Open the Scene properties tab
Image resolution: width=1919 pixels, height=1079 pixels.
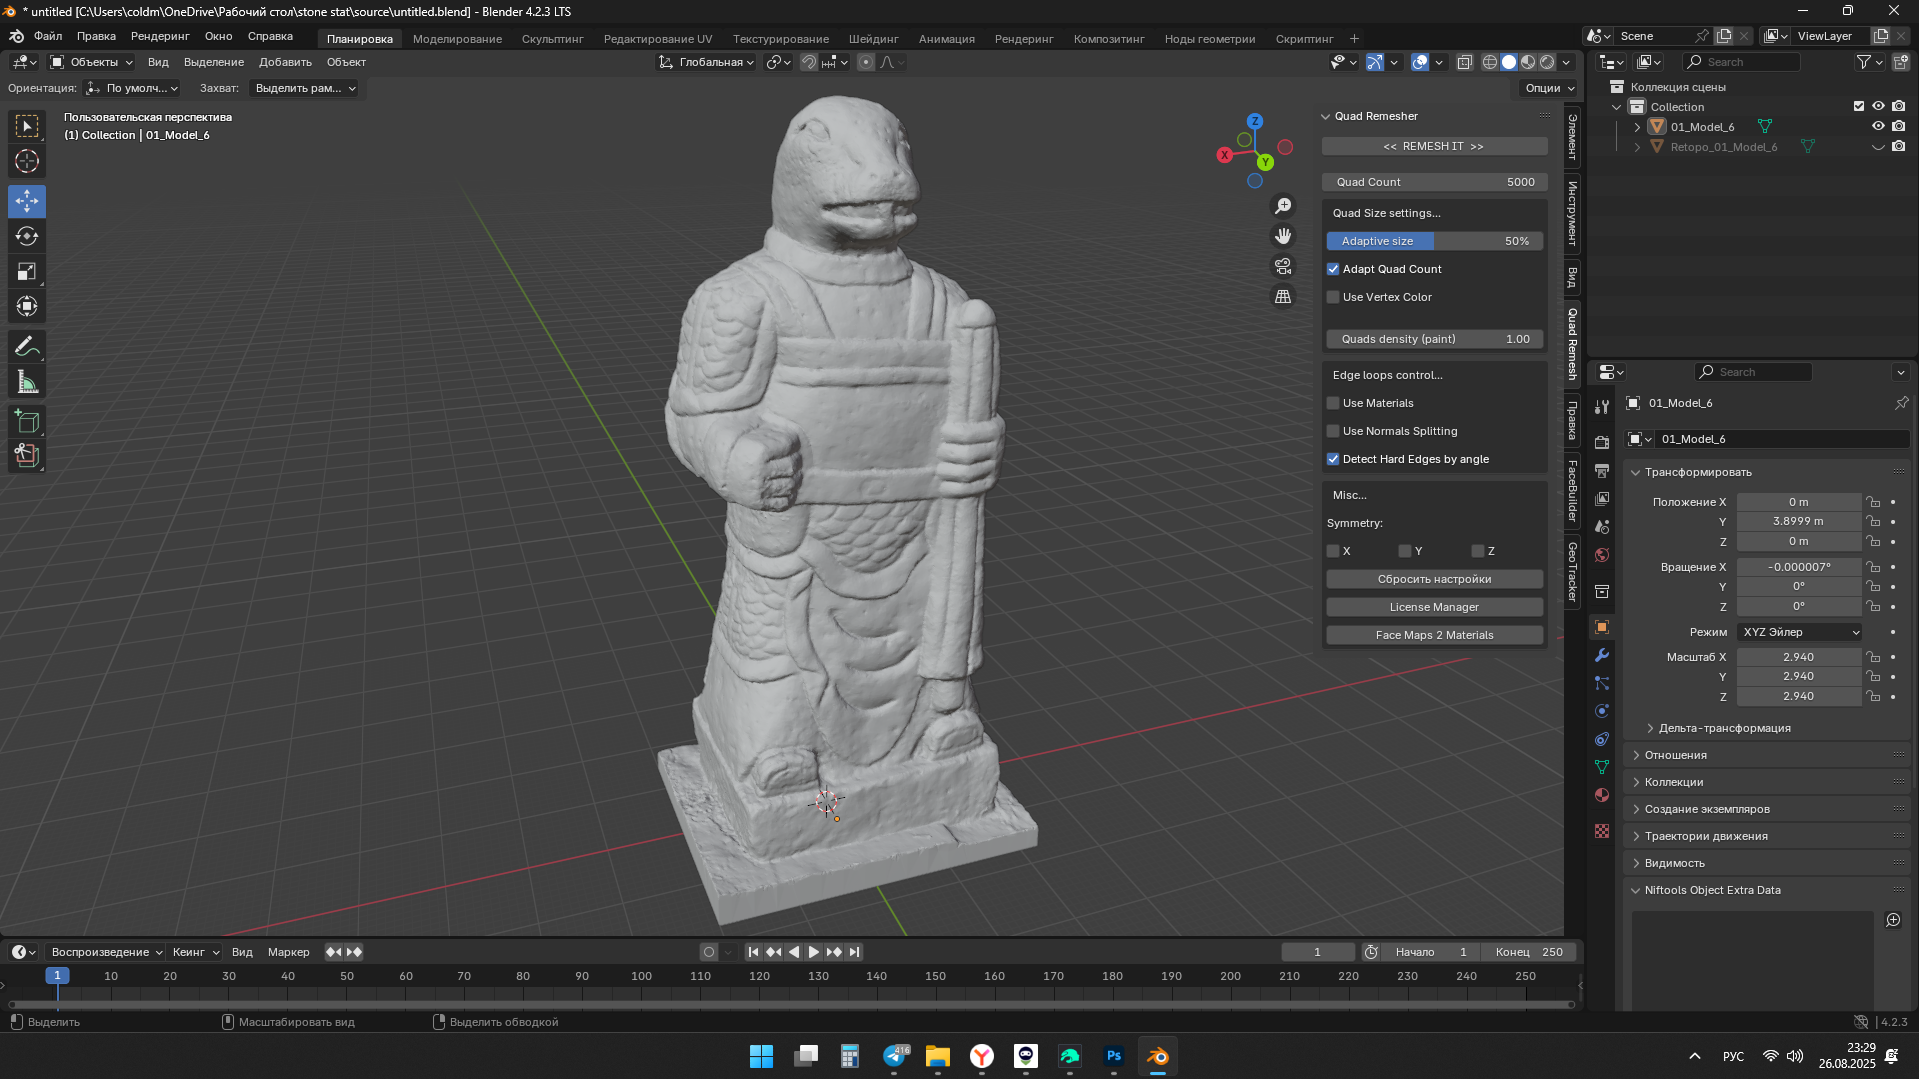click(x=1602, y=527)
